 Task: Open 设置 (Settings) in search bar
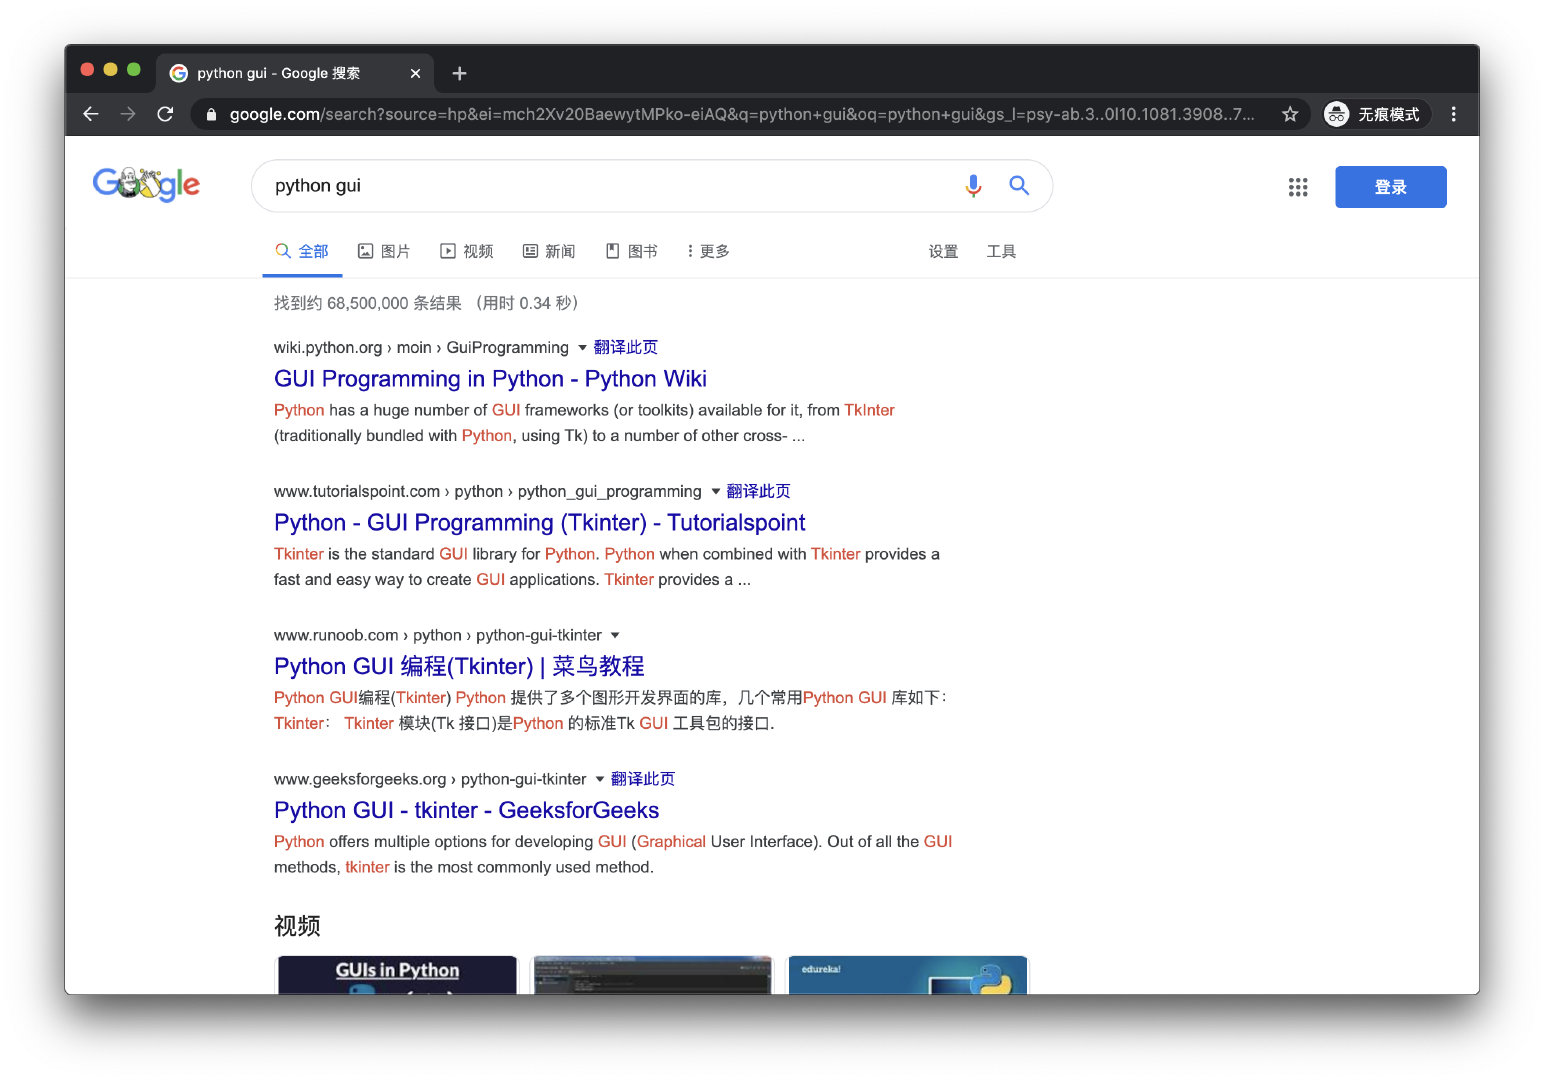click(943, 251)
